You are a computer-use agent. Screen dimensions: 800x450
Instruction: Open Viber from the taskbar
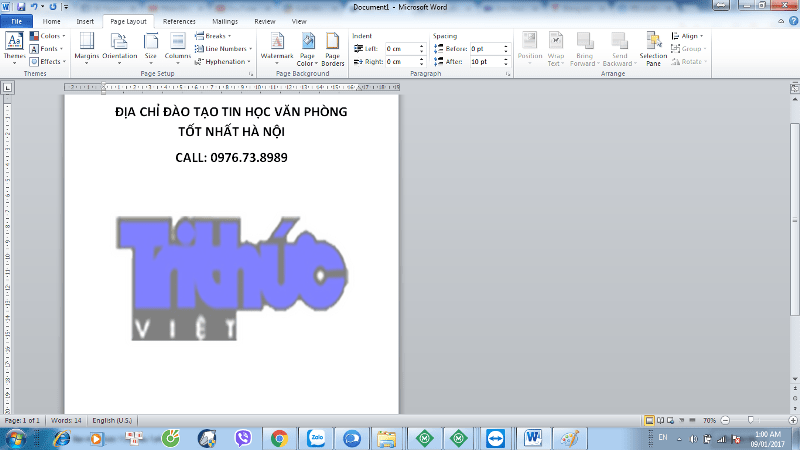coord(243,438)
